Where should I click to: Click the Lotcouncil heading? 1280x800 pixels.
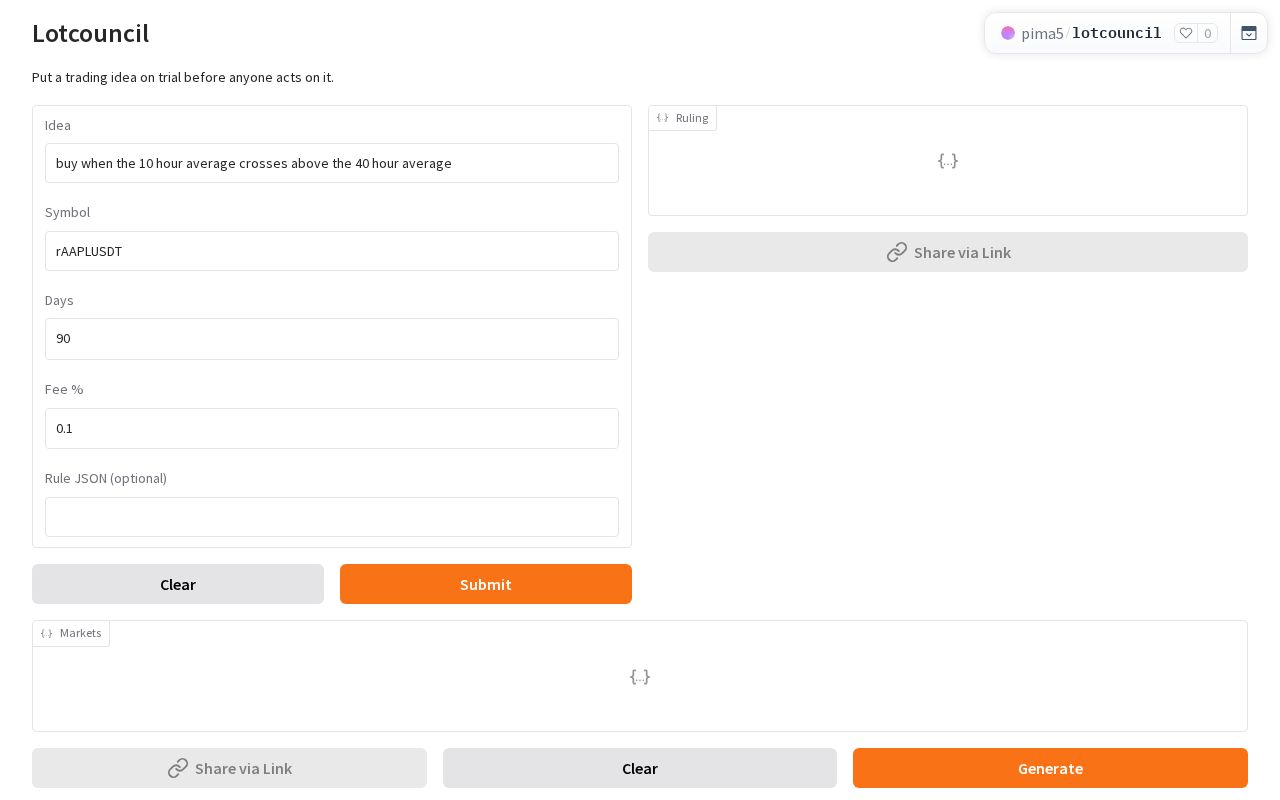[x=90, y=33]
